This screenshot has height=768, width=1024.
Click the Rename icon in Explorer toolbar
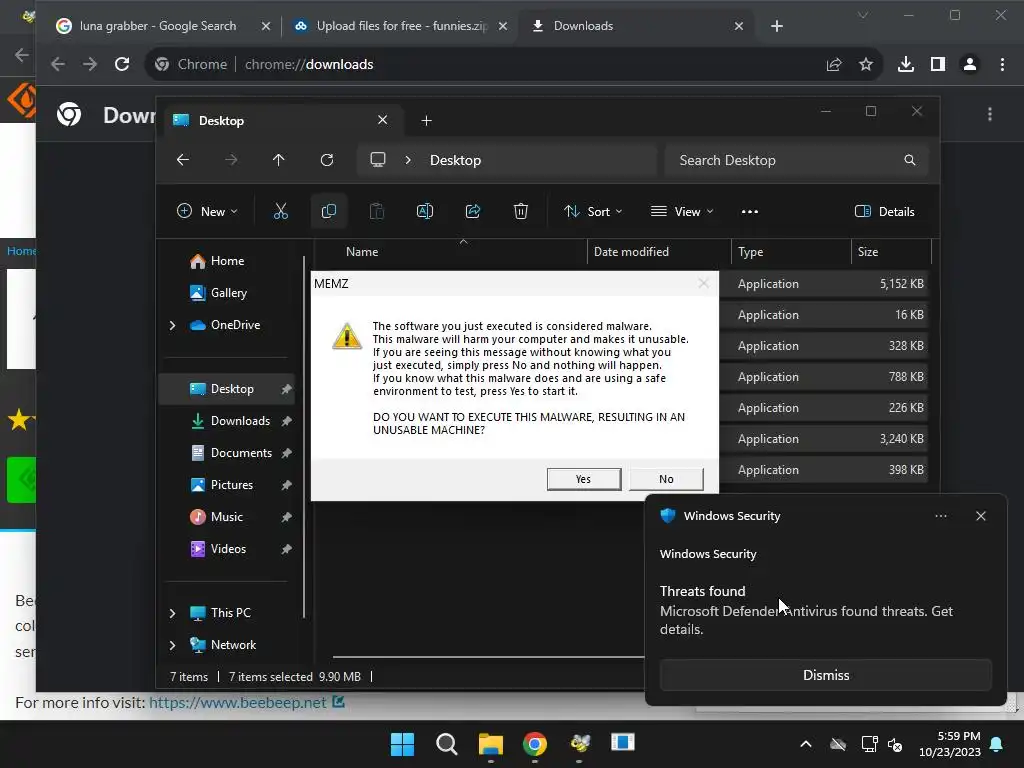click(x=424, y=211)
